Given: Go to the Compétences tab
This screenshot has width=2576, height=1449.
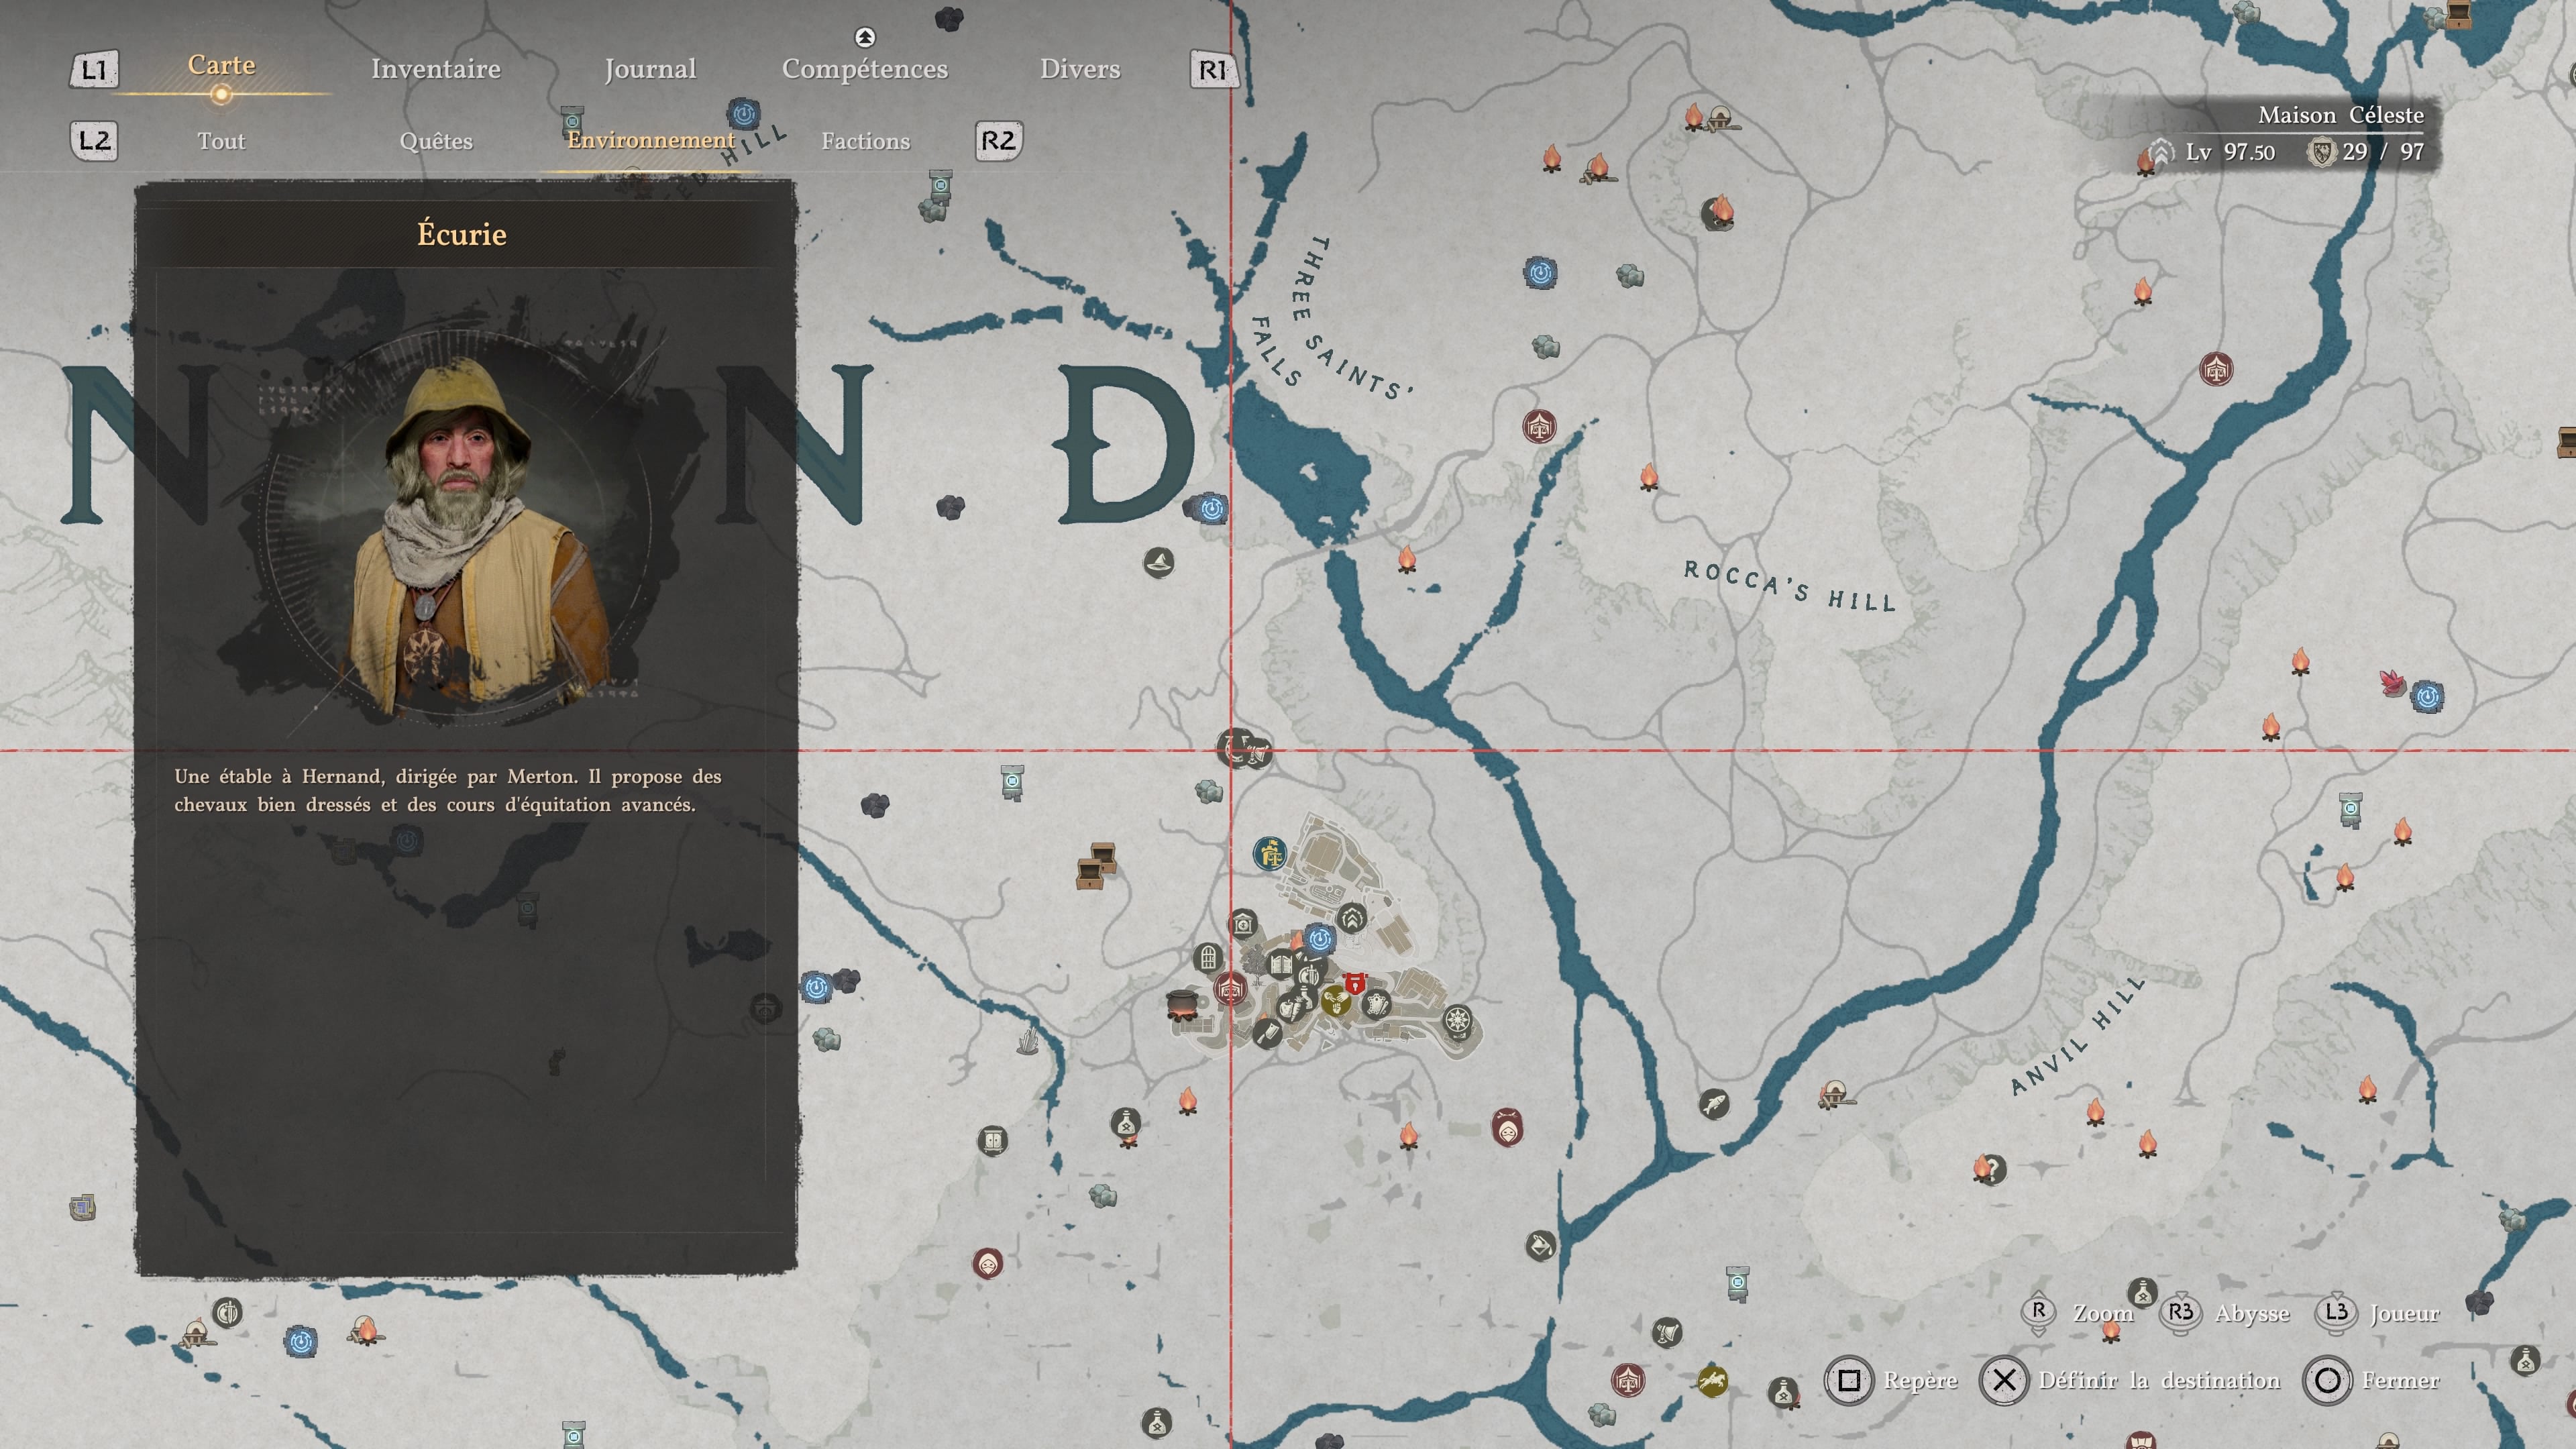Looking at the screenshot, I should (x=865, y=69).
